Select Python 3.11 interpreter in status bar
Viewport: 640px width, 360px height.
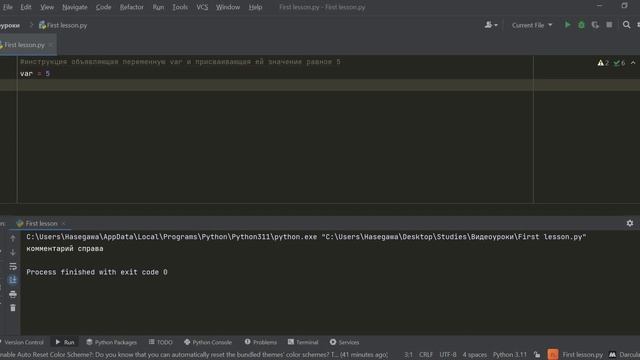click(510, 355)
